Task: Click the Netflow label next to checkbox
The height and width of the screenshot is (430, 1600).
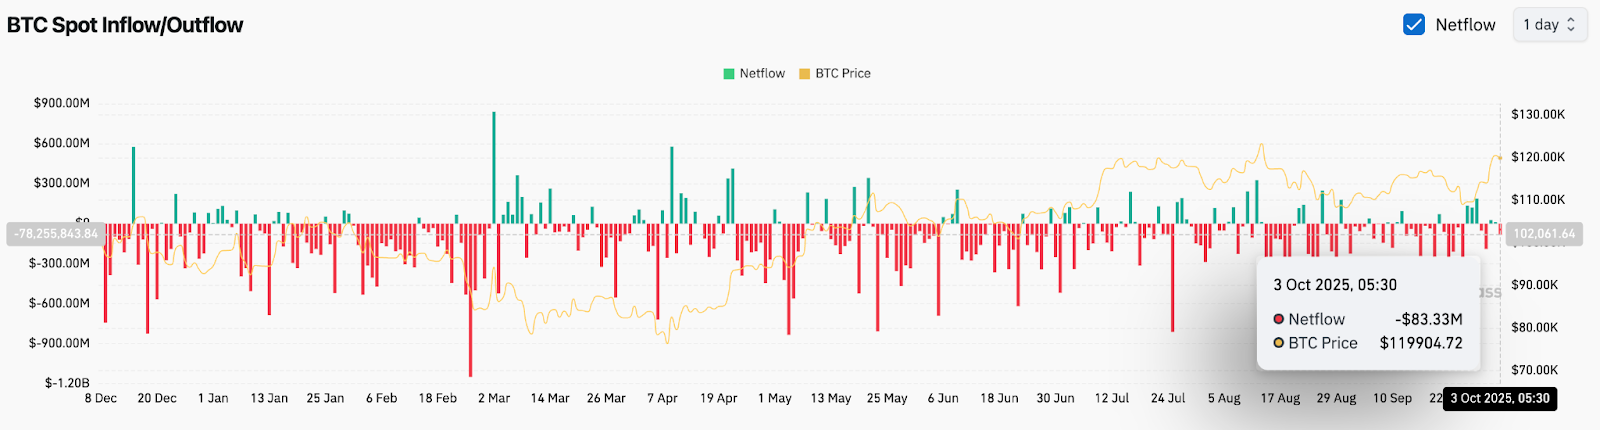Action: [1465, 25]
